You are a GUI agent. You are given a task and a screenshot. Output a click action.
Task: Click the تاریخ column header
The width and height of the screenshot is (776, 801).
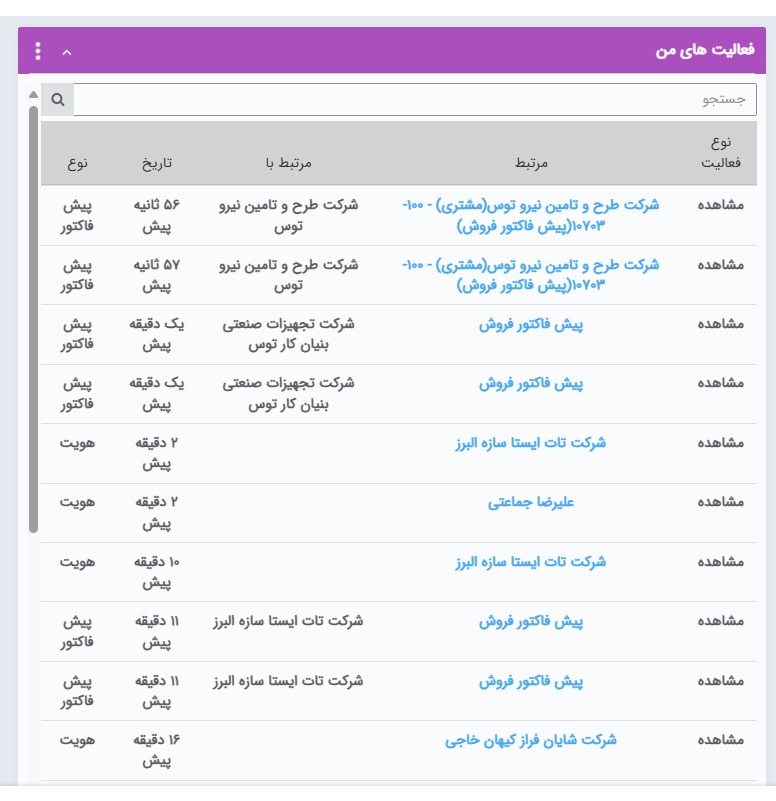(157, 163)
